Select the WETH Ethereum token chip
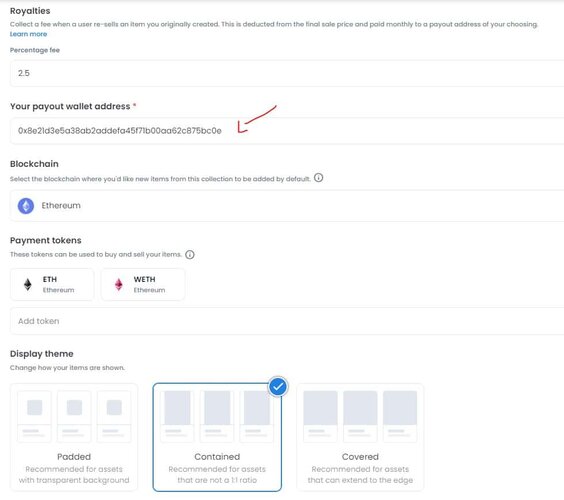Screen dimensions: 564x500 tap(143, 284)
